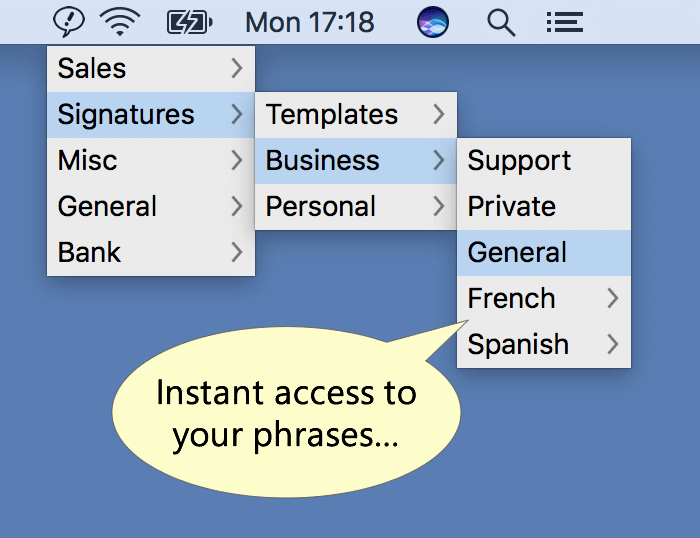Expand the chevron next to Bank
This screenshot has width=700, height=538.
237,253
